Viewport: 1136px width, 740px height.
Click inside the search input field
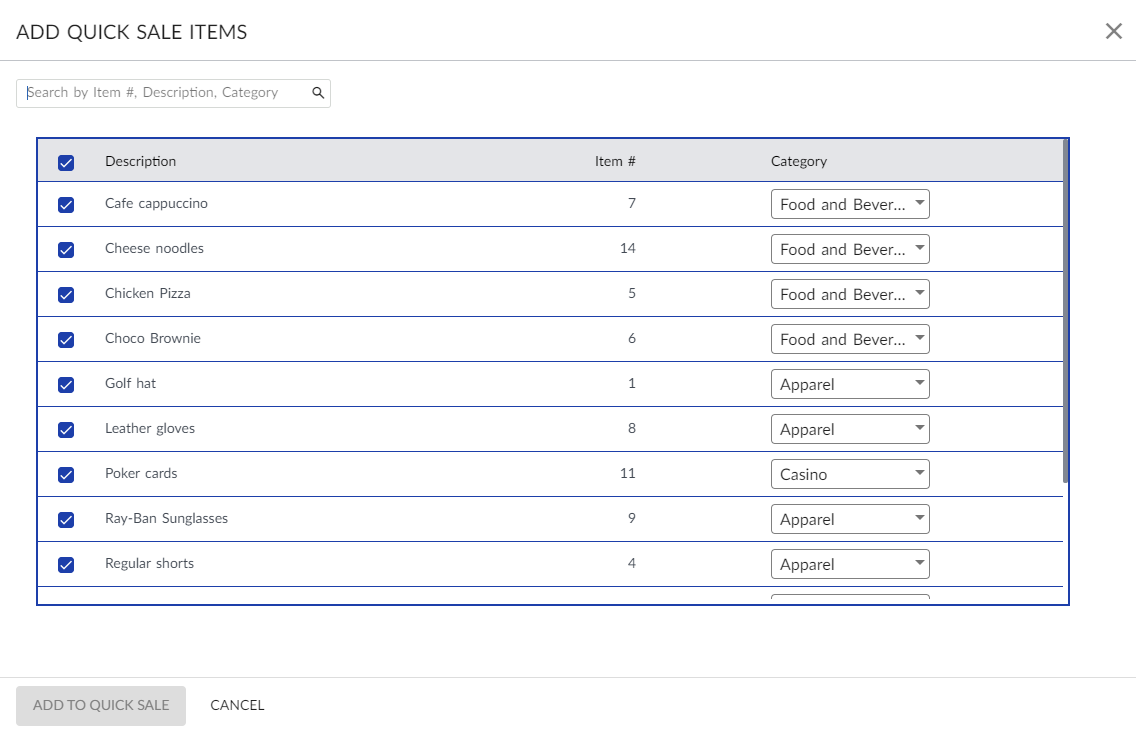(160, 92)
